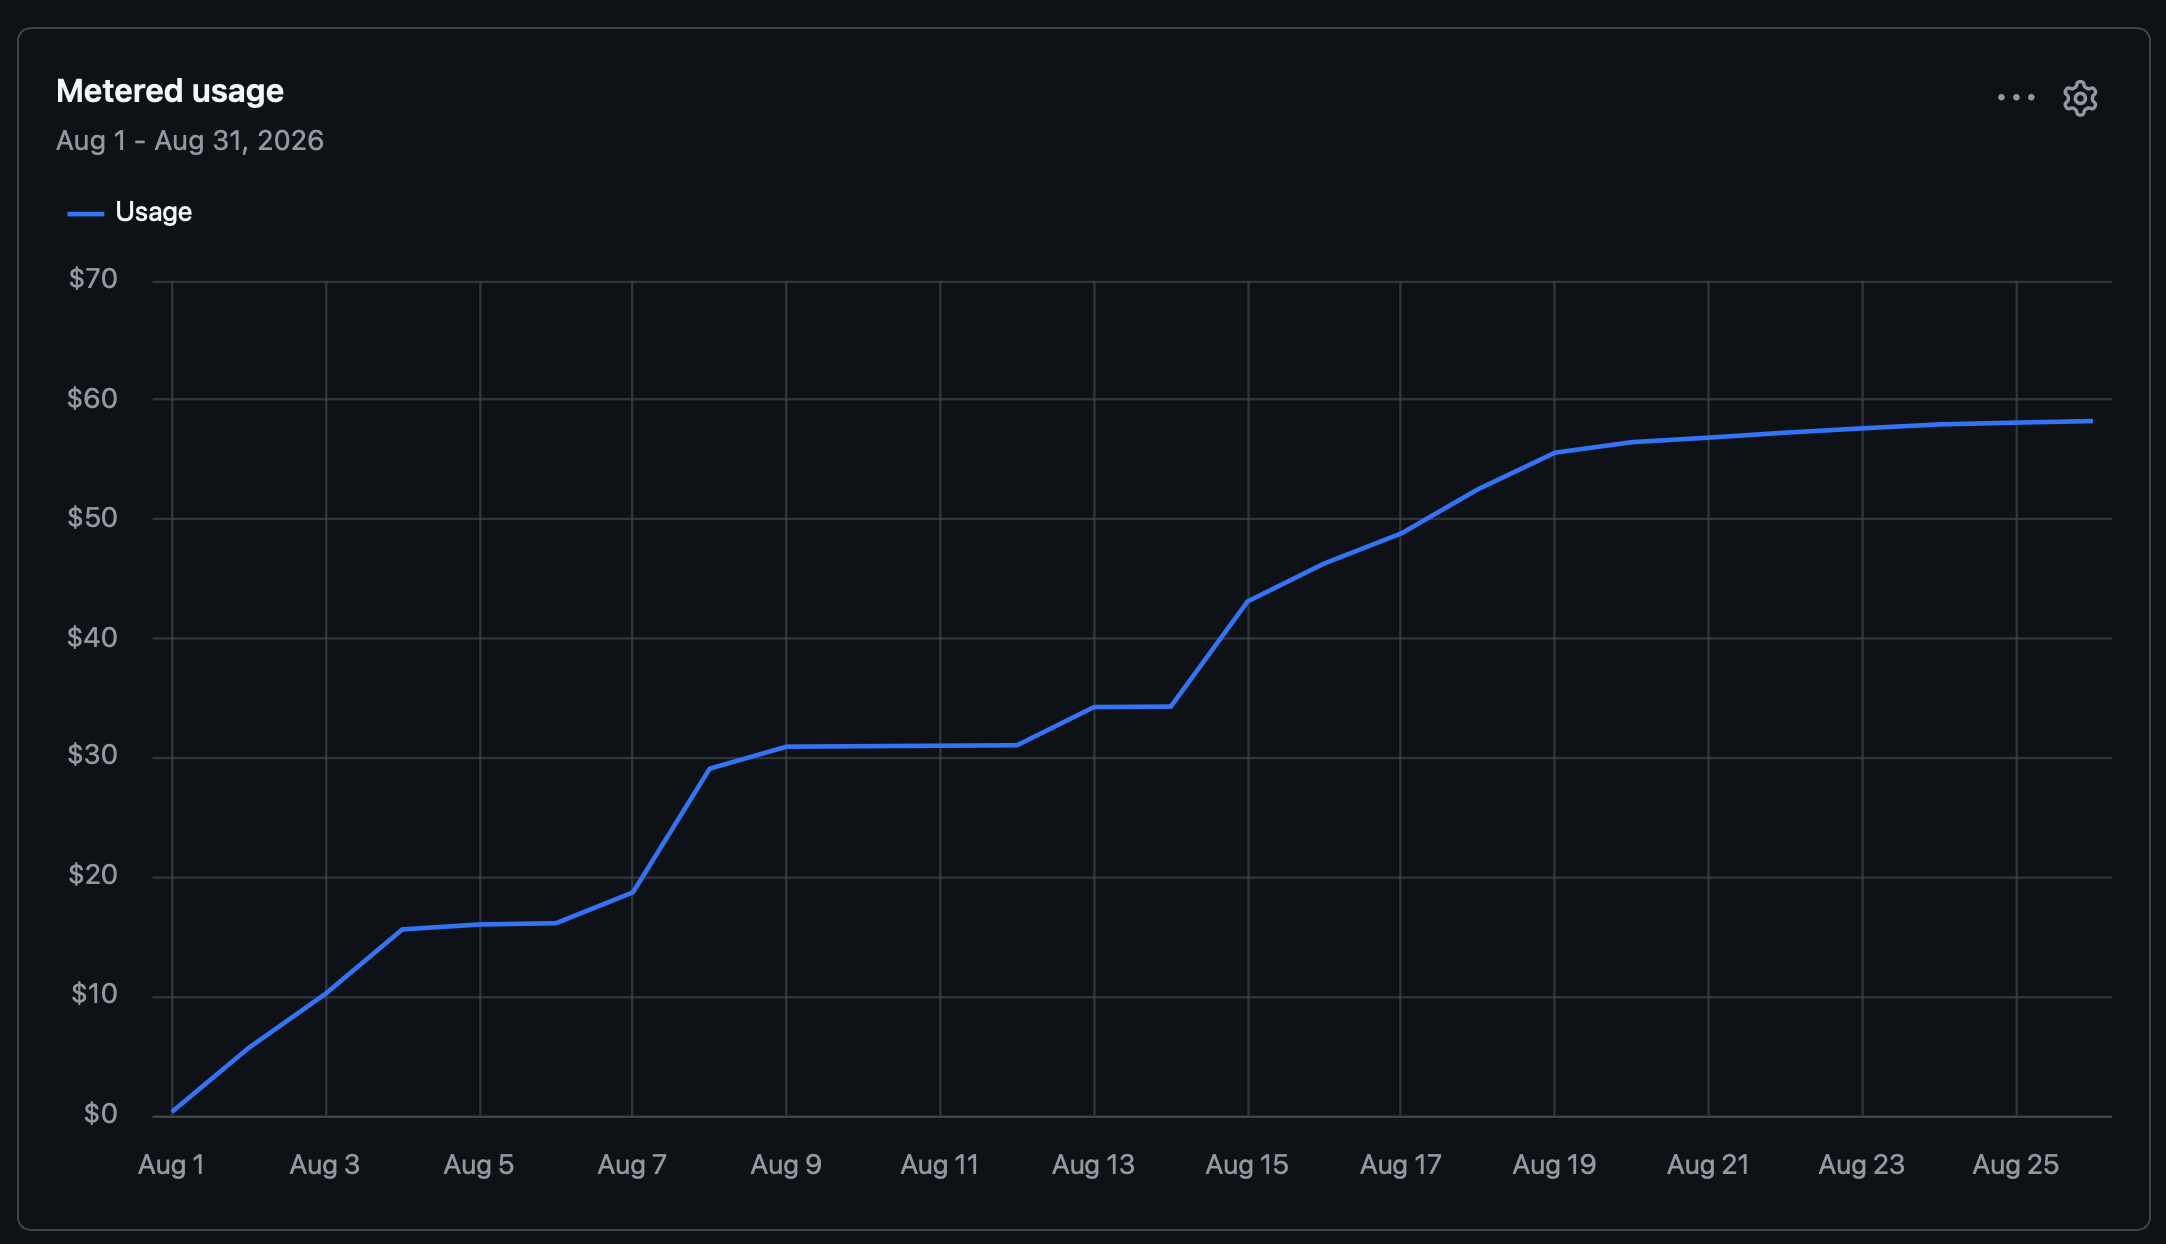Click the usage line point at Aug 9
Viewport: 2166px width, 1244px height.
click(x=786, y=747)
